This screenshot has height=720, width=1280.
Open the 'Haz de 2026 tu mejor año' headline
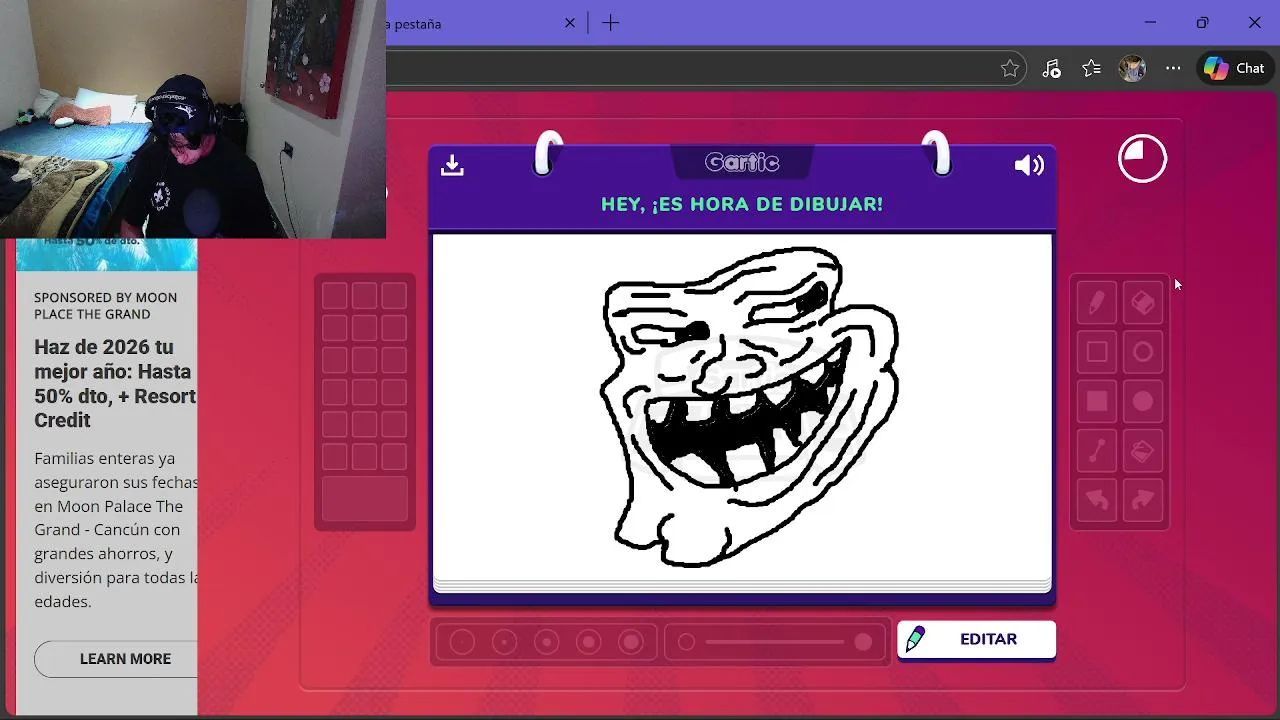(115, 384)
